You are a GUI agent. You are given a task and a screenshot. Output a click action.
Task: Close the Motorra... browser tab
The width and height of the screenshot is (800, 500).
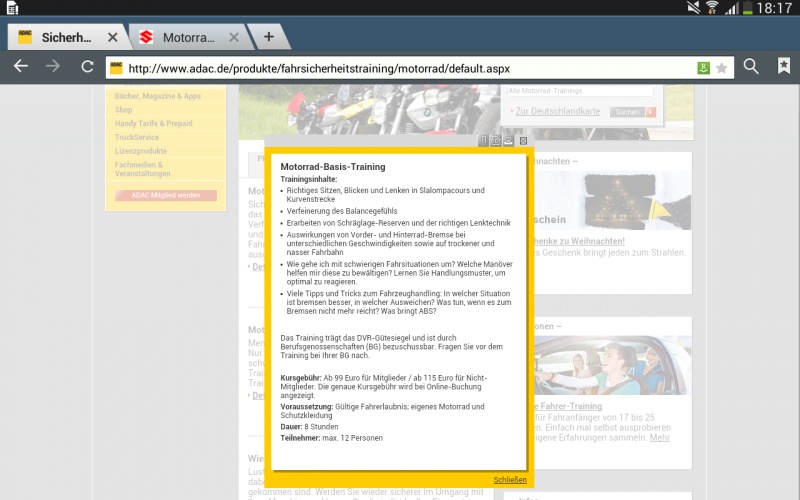coord(234,37)
